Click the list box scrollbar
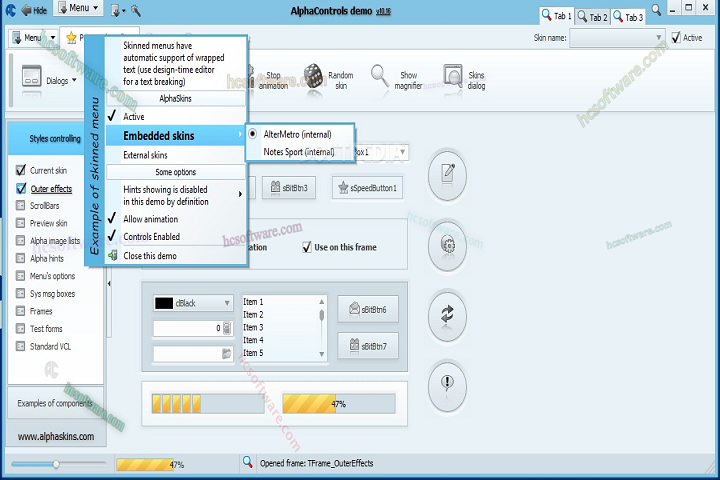This screenshot has width=720, height=480. tap(321, 328)
